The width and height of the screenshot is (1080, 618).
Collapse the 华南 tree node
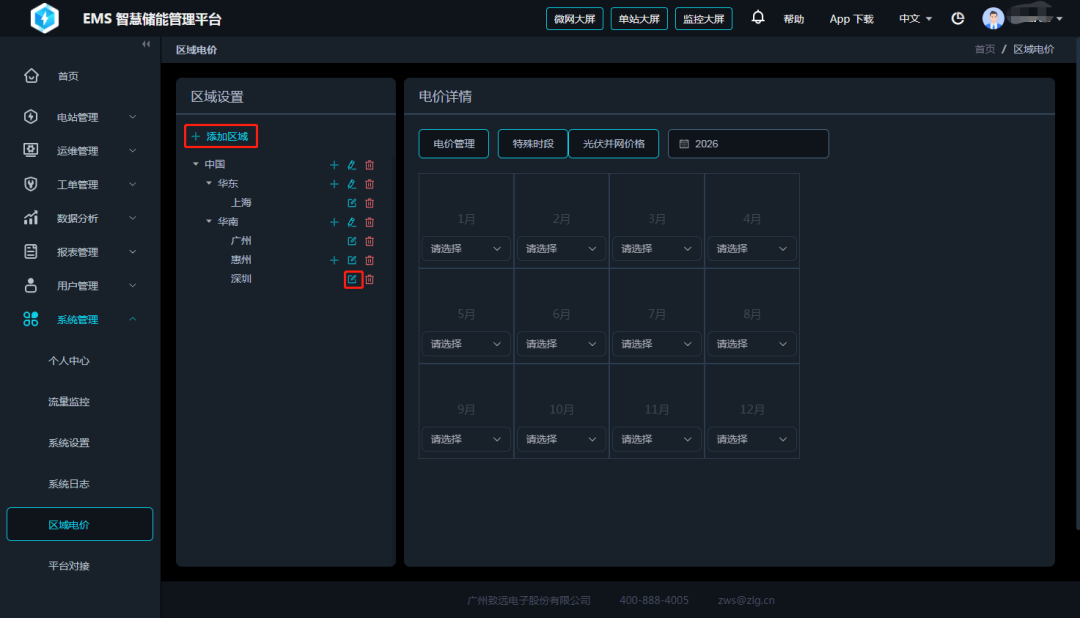pyautogui.click(x=209, y=222)
